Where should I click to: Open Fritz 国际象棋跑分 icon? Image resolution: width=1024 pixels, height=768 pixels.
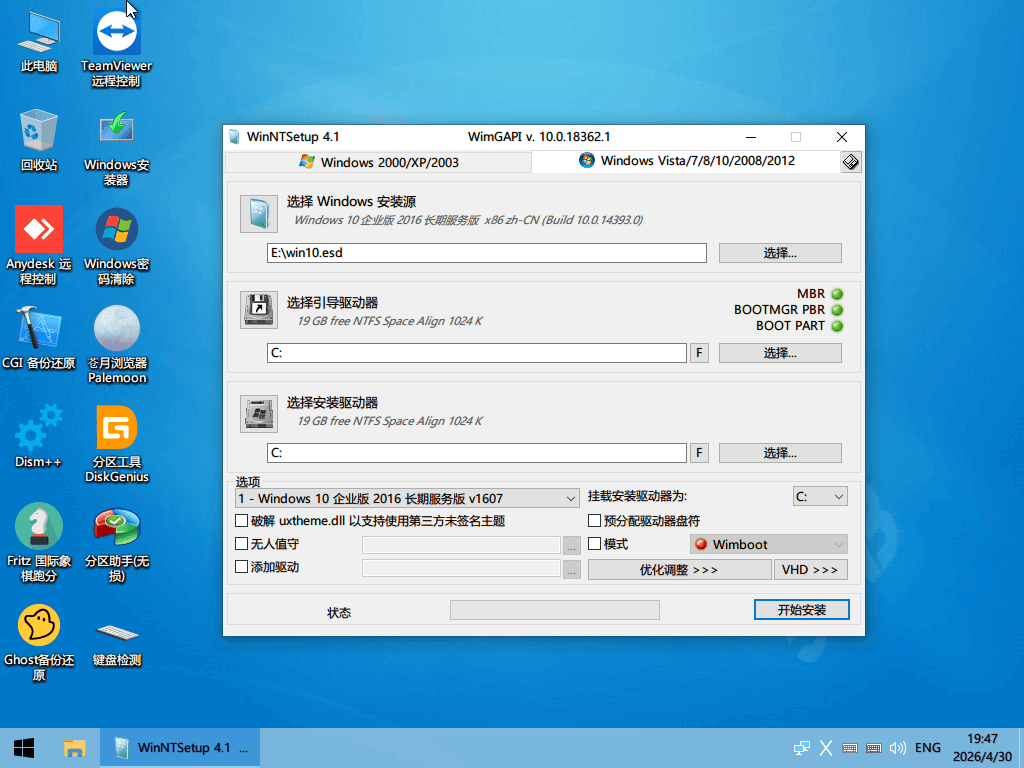39,543
